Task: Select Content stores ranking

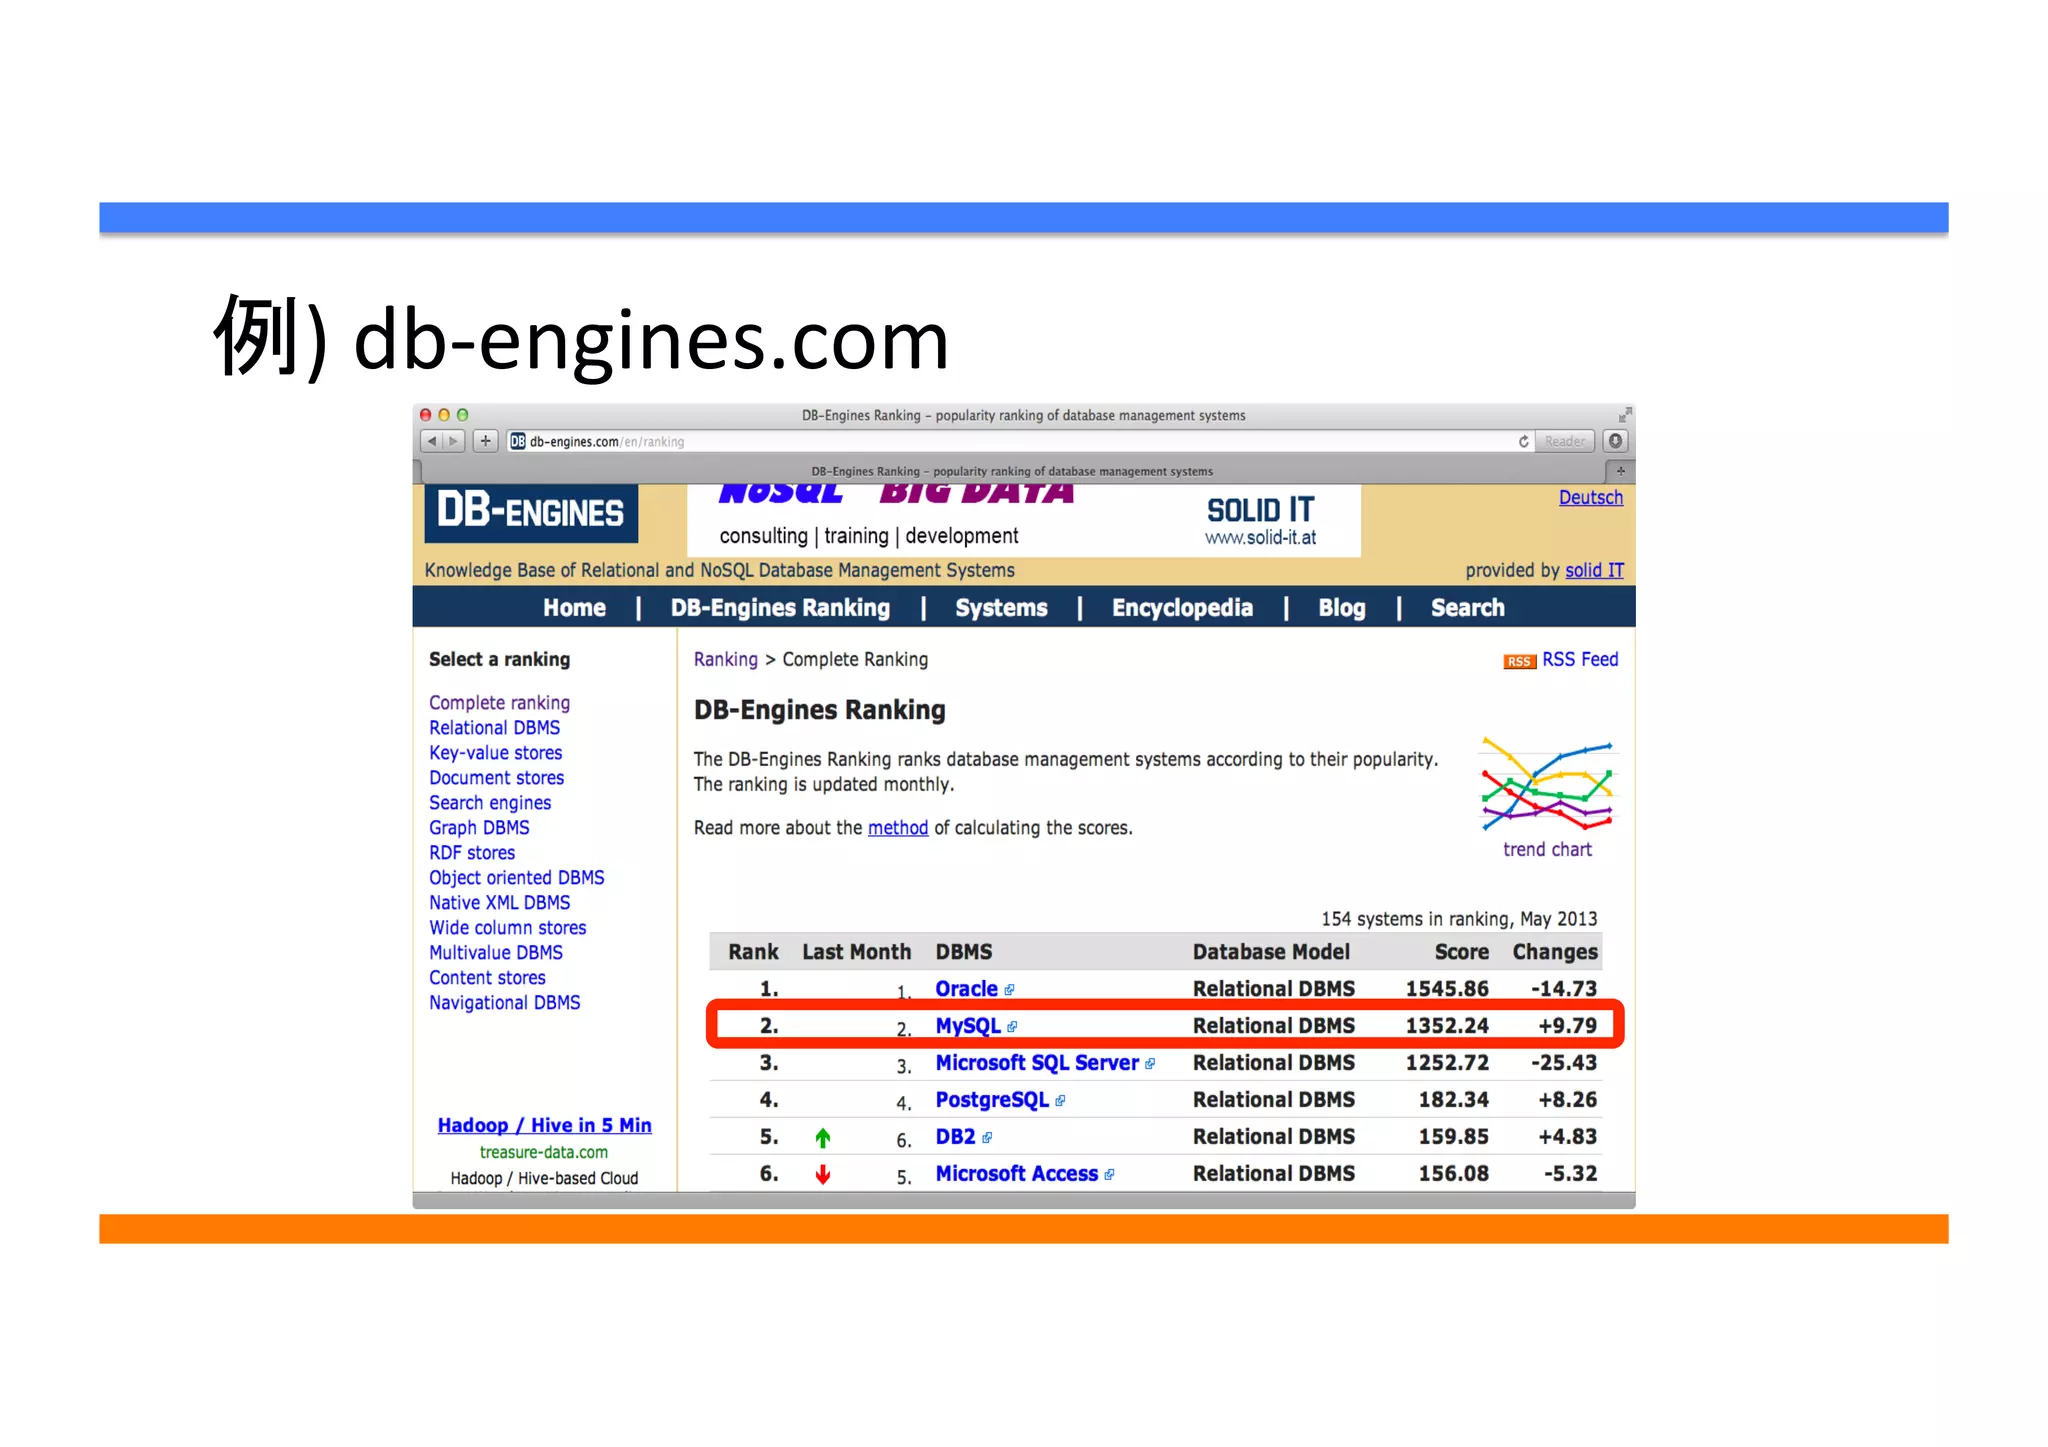Action: click(487, 978)
